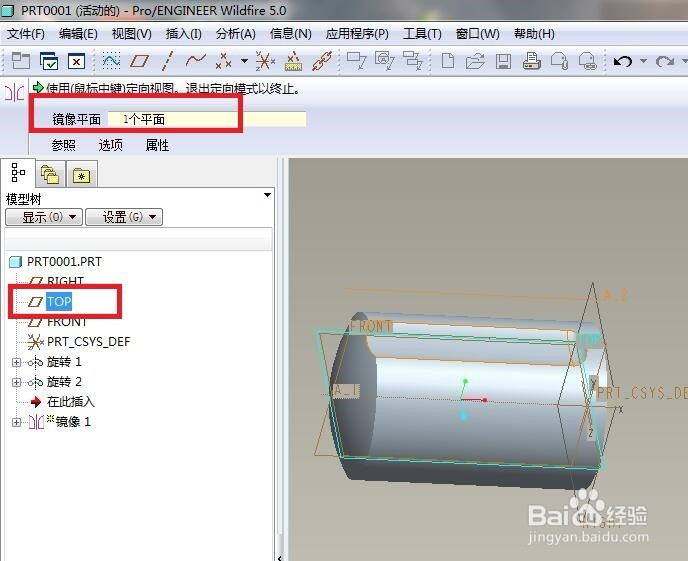Image resolution: width=688 pixels, height=561 pixels.
Task: Open the 应用程序(P) menu
Action: pos(357,34)
